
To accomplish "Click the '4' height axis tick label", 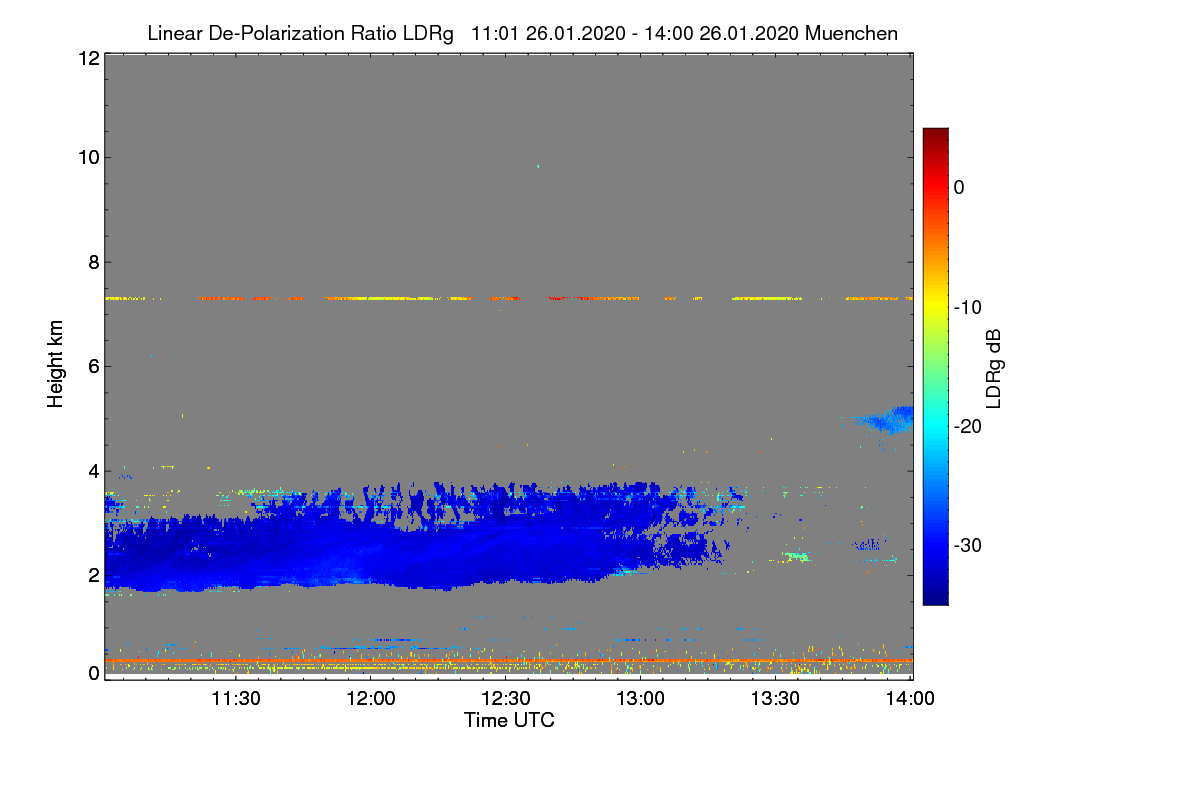I will [93, 470].
